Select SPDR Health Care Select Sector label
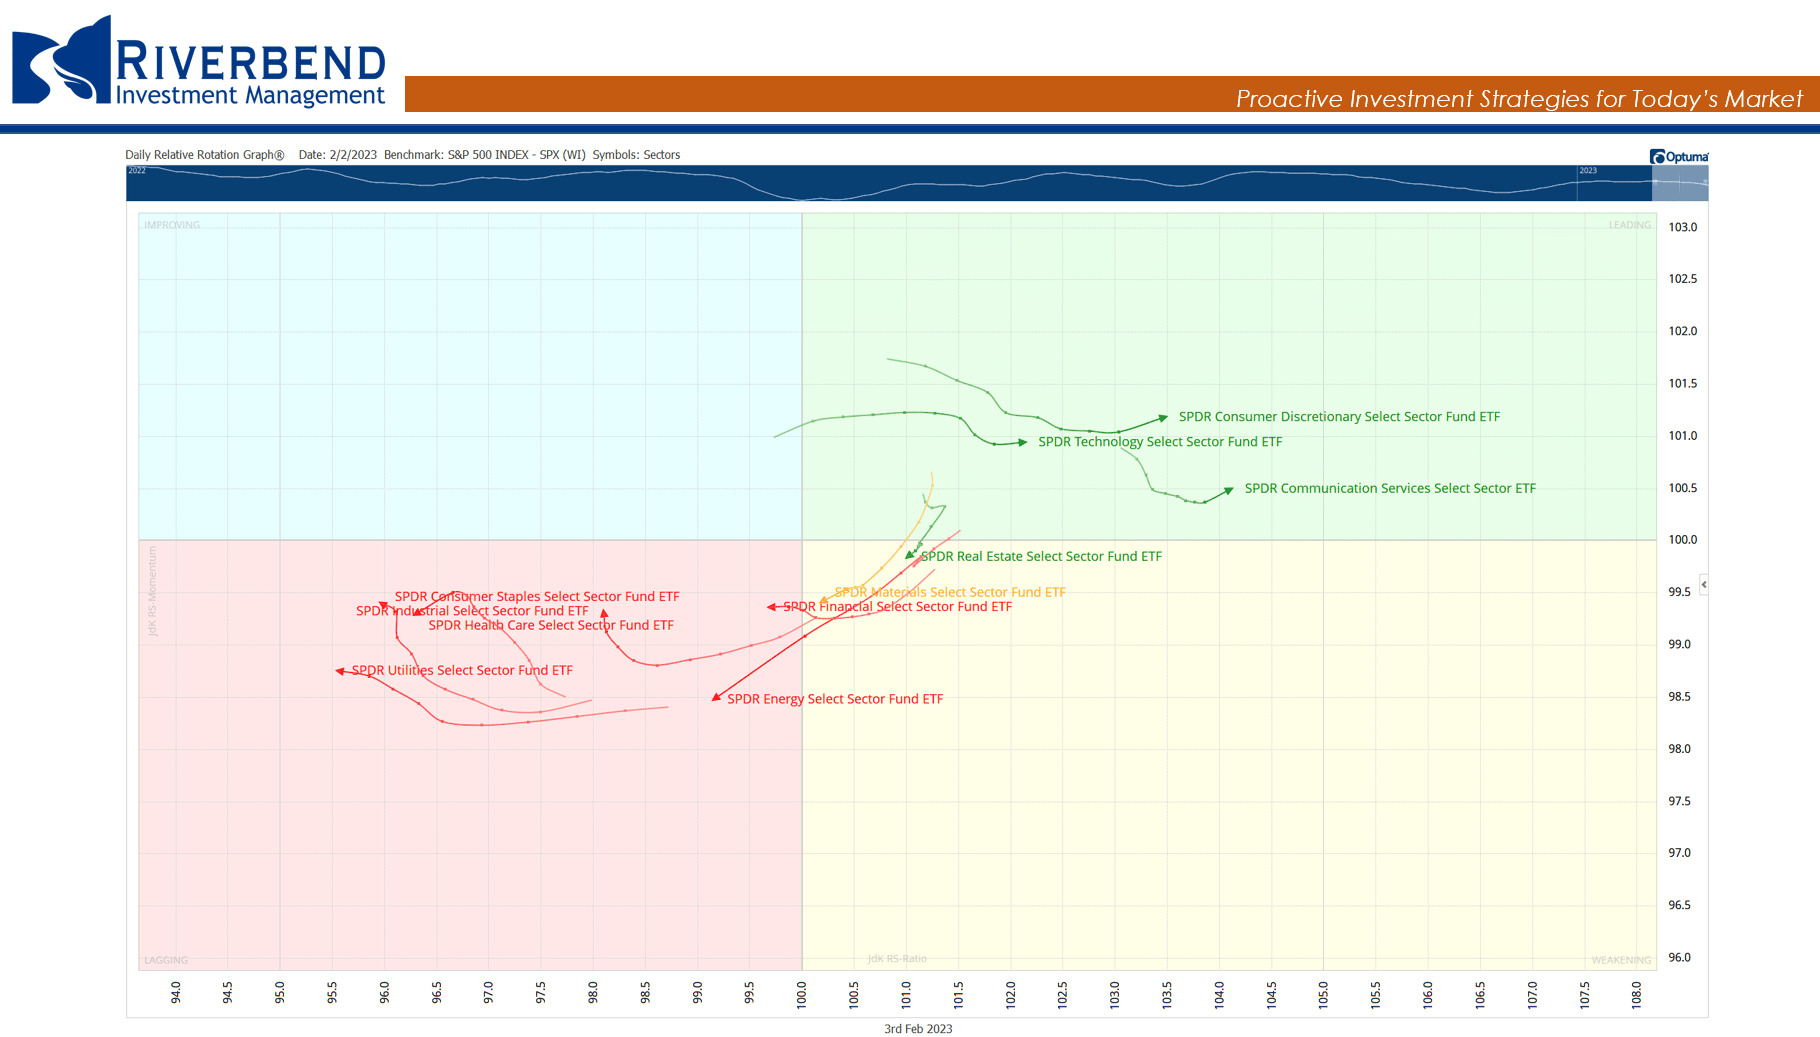This screenshot has width=1820, height=1037. [x=551, y=626]
